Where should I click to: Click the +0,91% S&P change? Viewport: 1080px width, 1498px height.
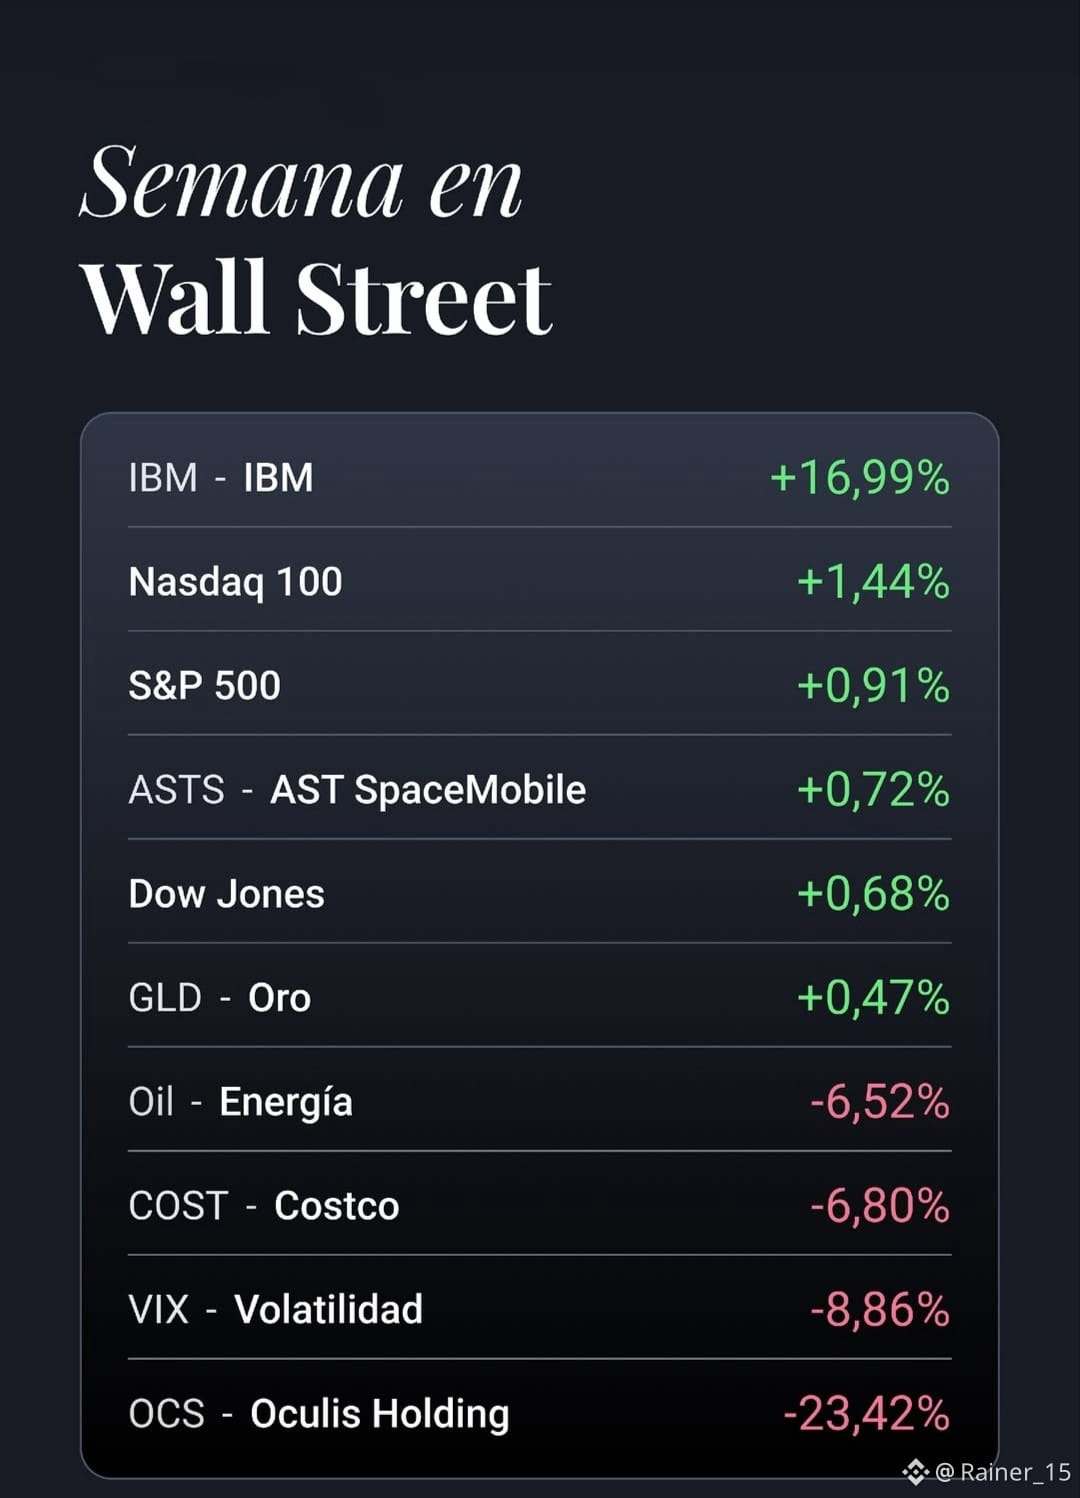pyautogui.click(x=873, y=685)
